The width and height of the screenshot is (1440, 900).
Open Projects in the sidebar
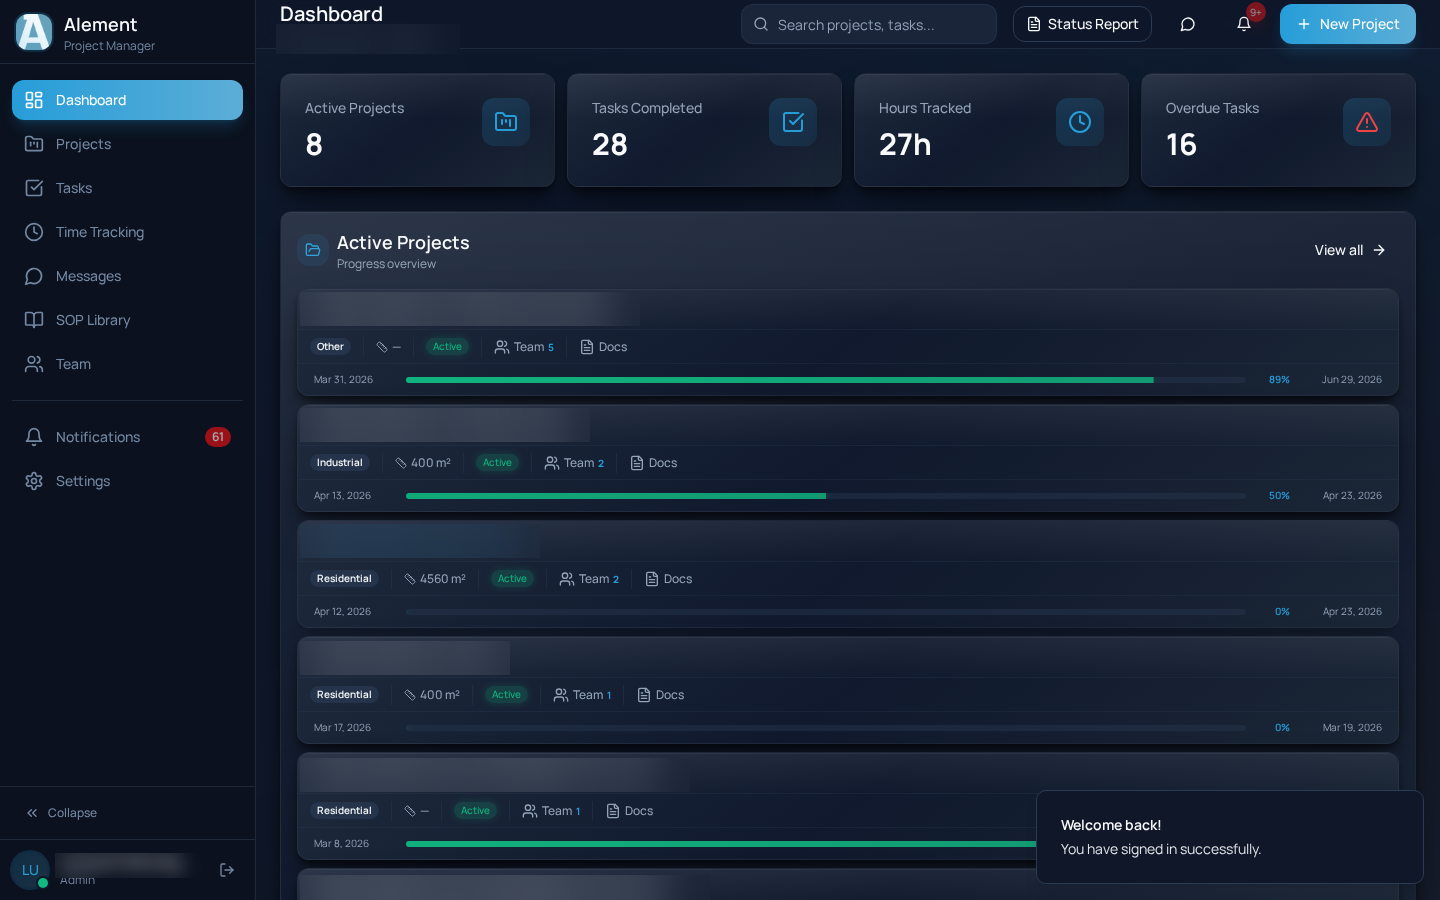pos(127,144)
